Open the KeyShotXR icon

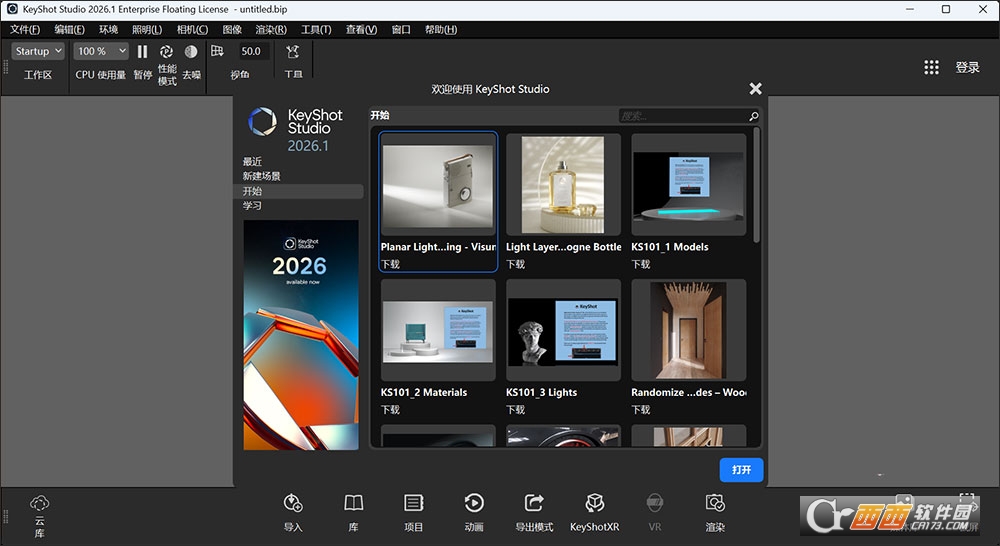(x=594, y=503)
